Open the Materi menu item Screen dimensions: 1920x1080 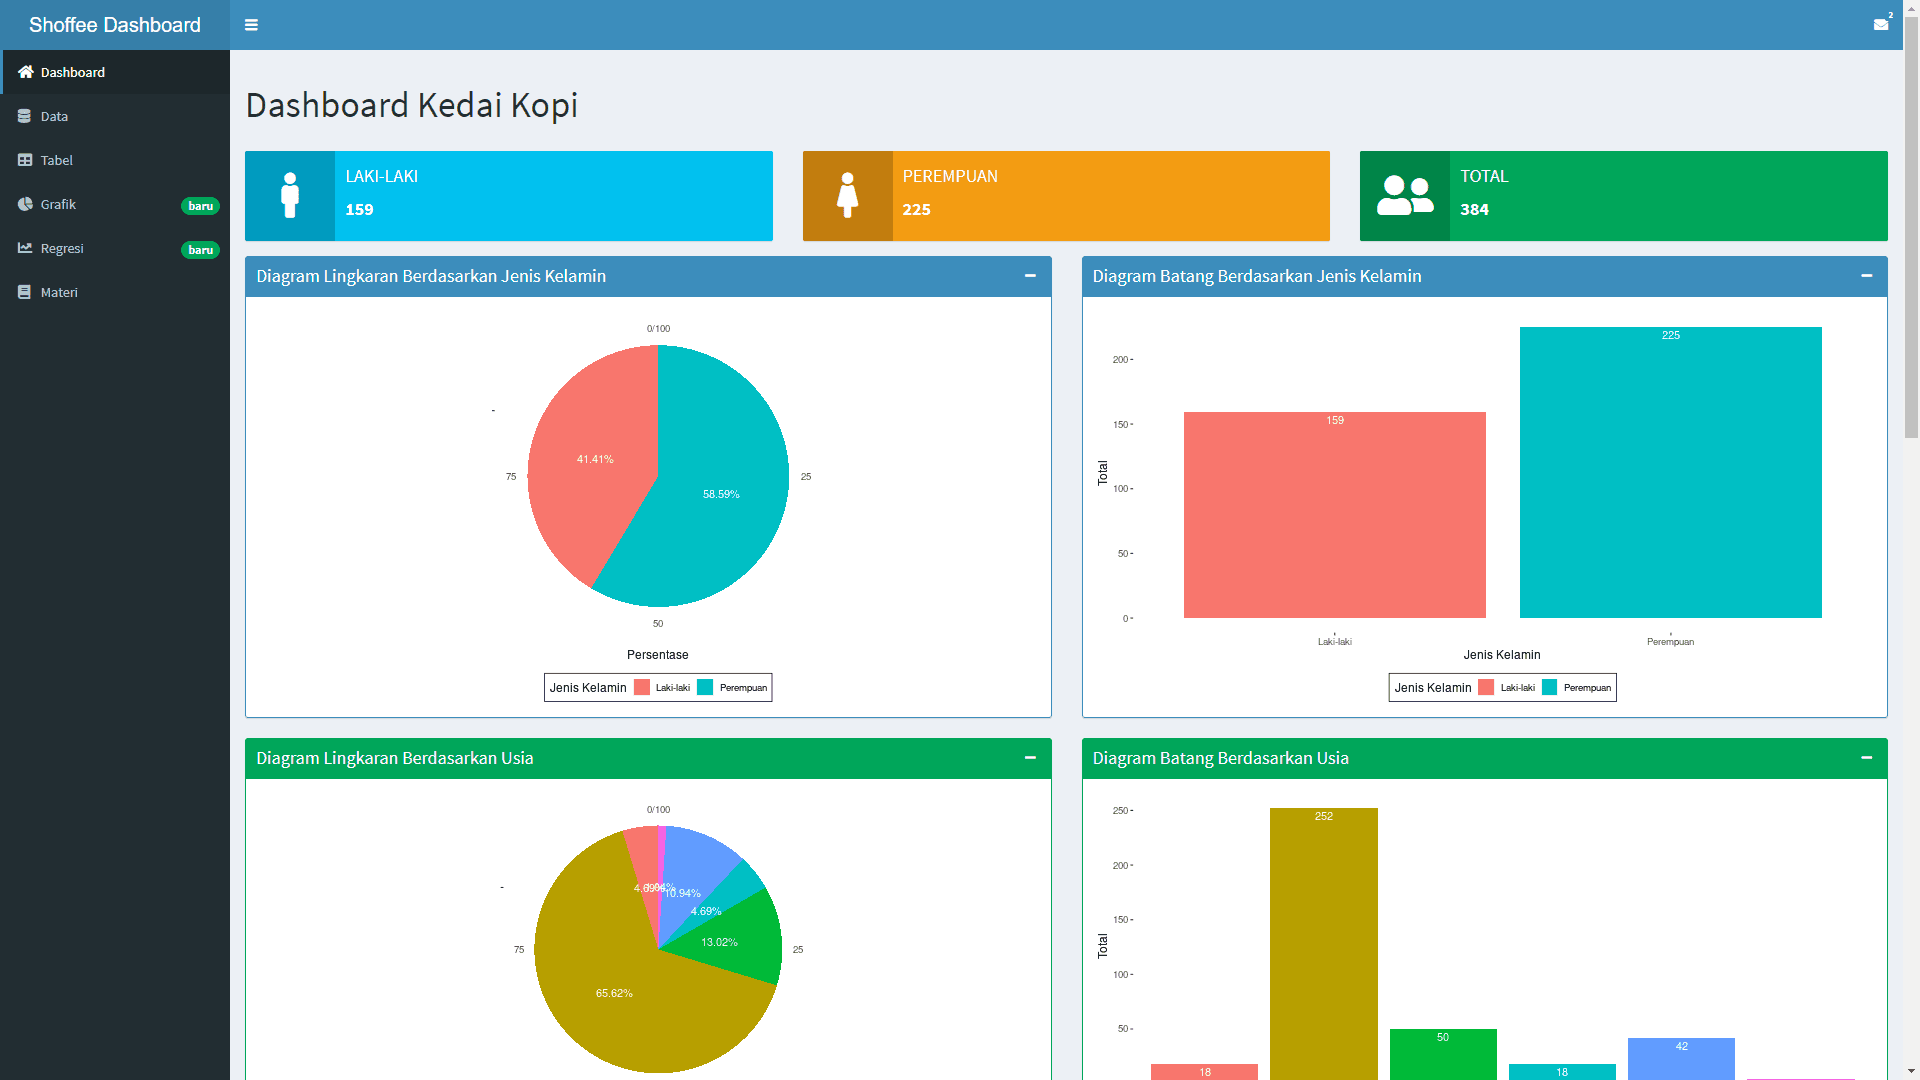coord(59,292)
